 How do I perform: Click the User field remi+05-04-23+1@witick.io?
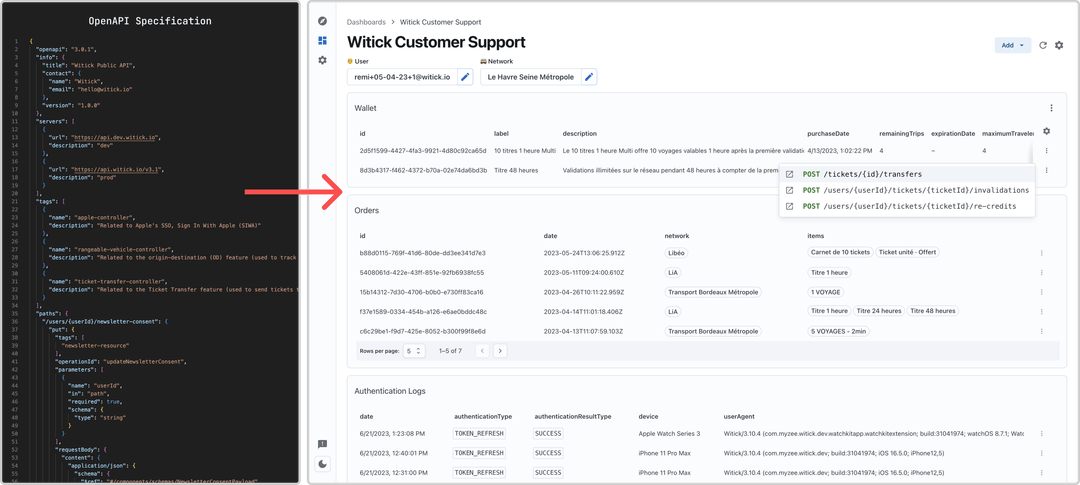[402, 77]
